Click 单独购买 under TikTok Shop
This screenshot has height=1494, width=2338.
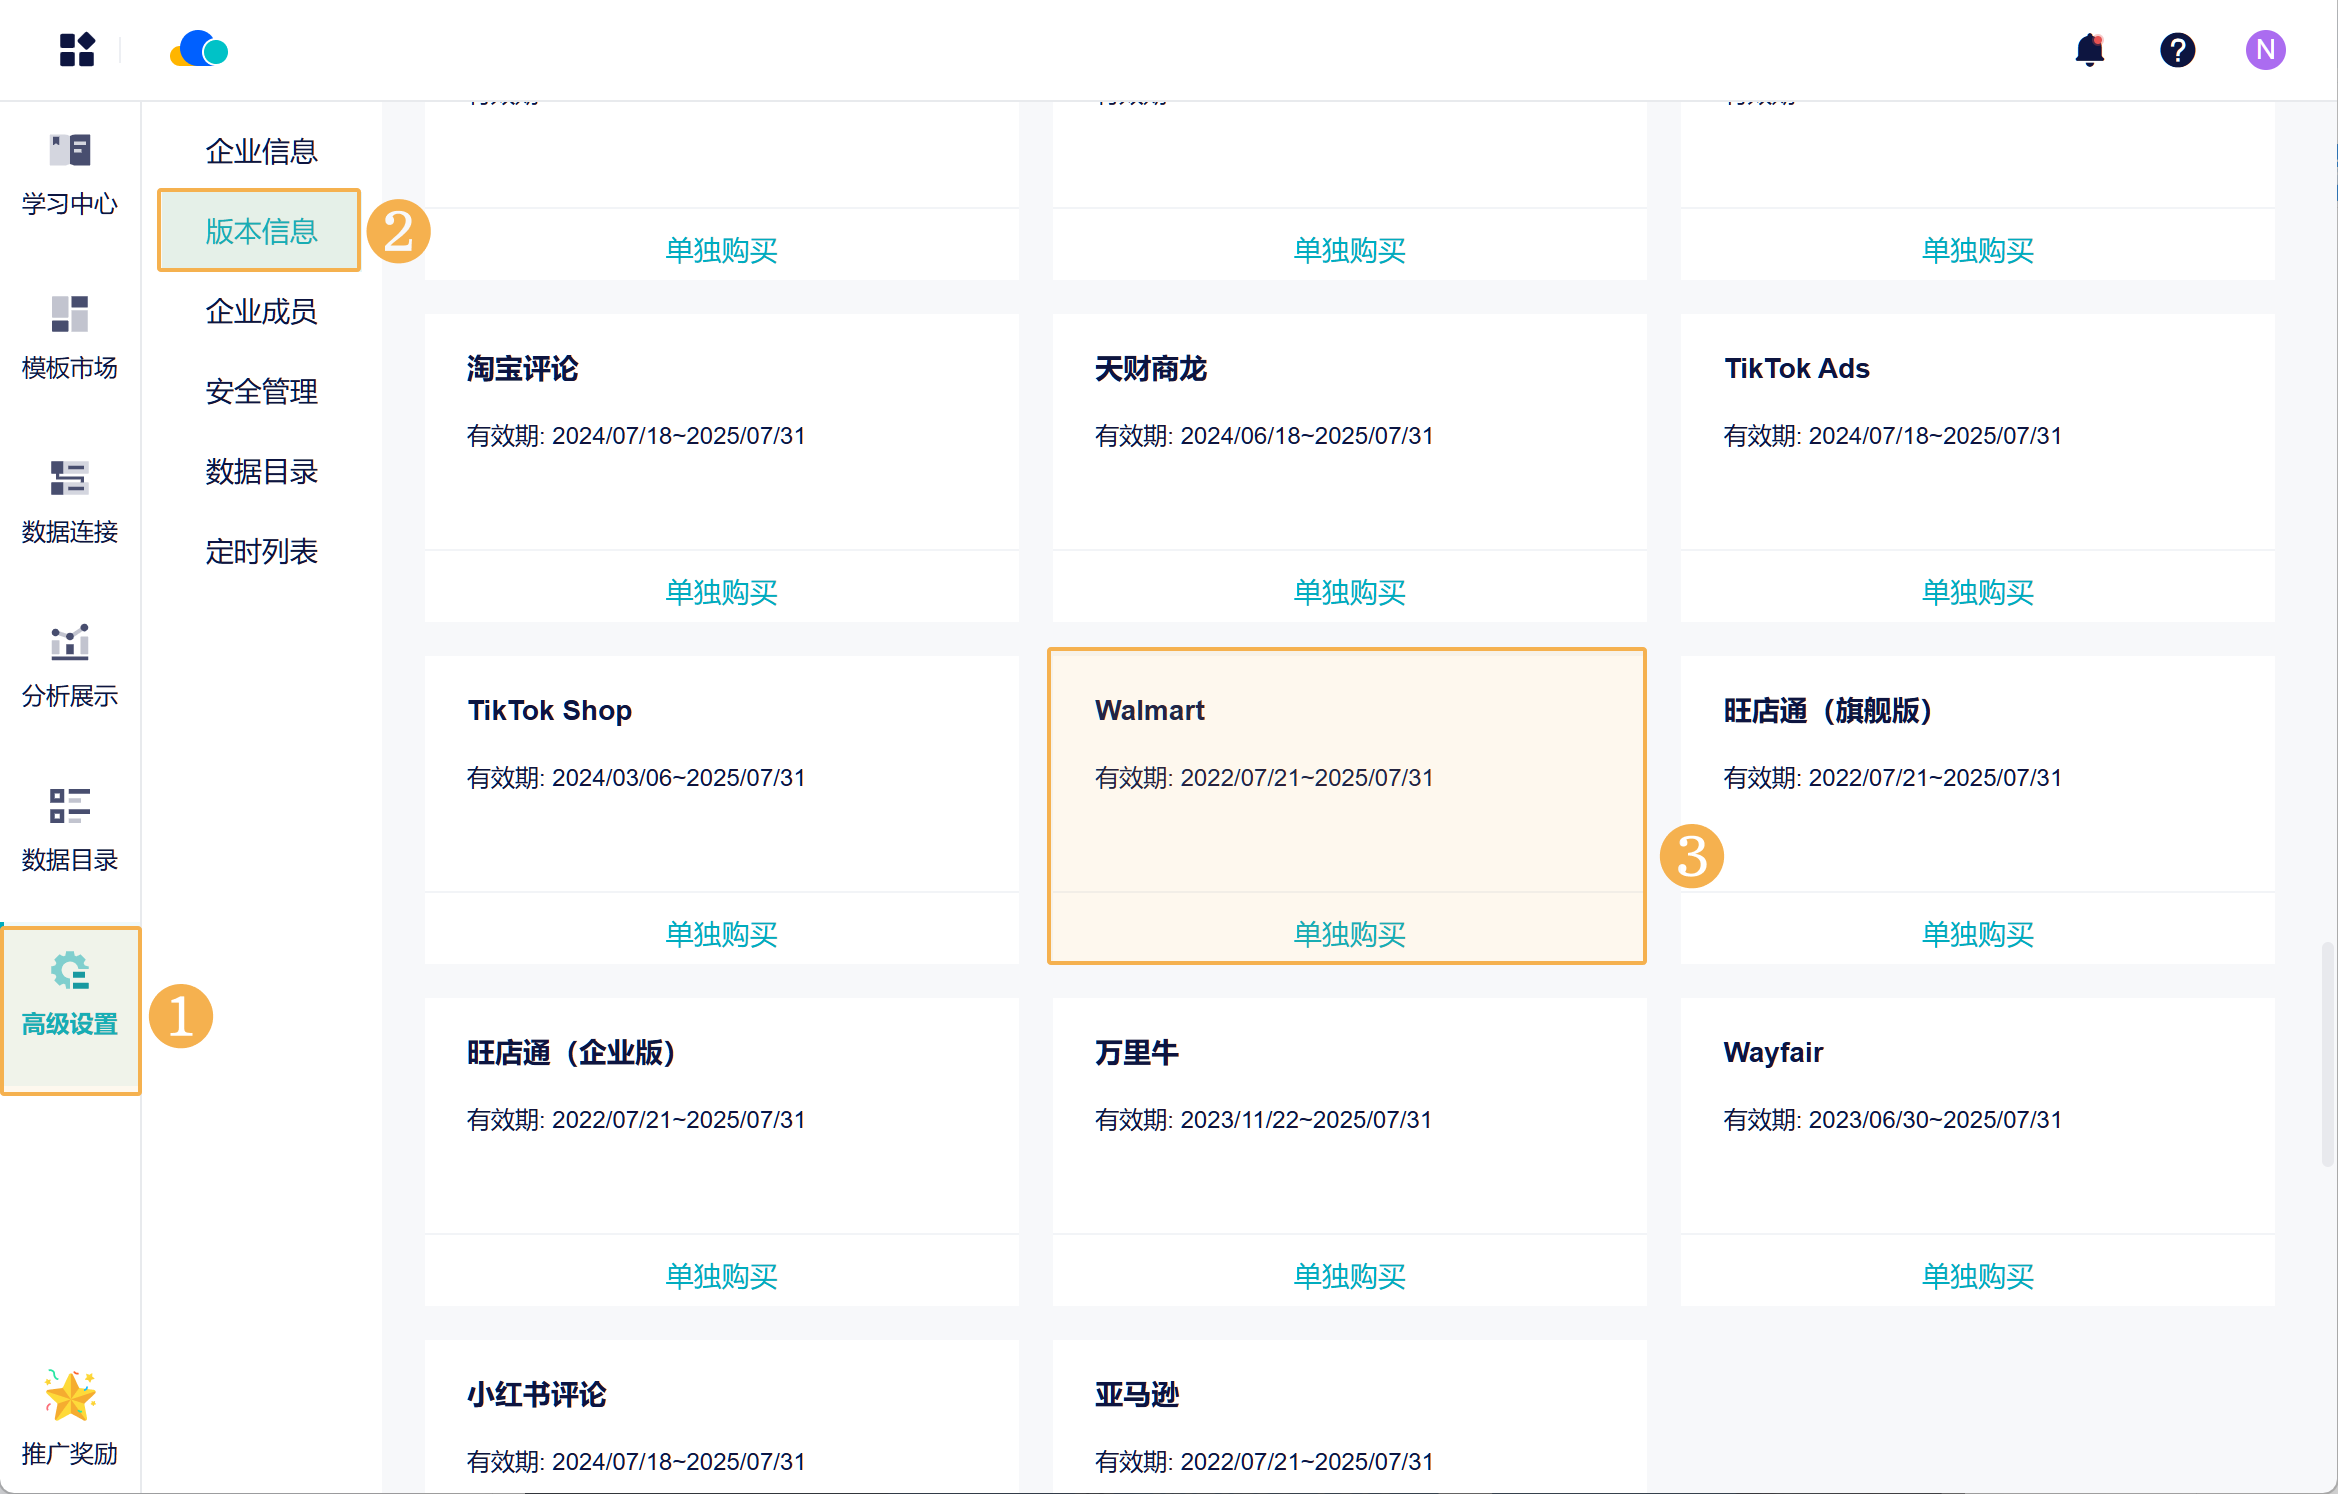pyautogui.click(x=721, y=934)
